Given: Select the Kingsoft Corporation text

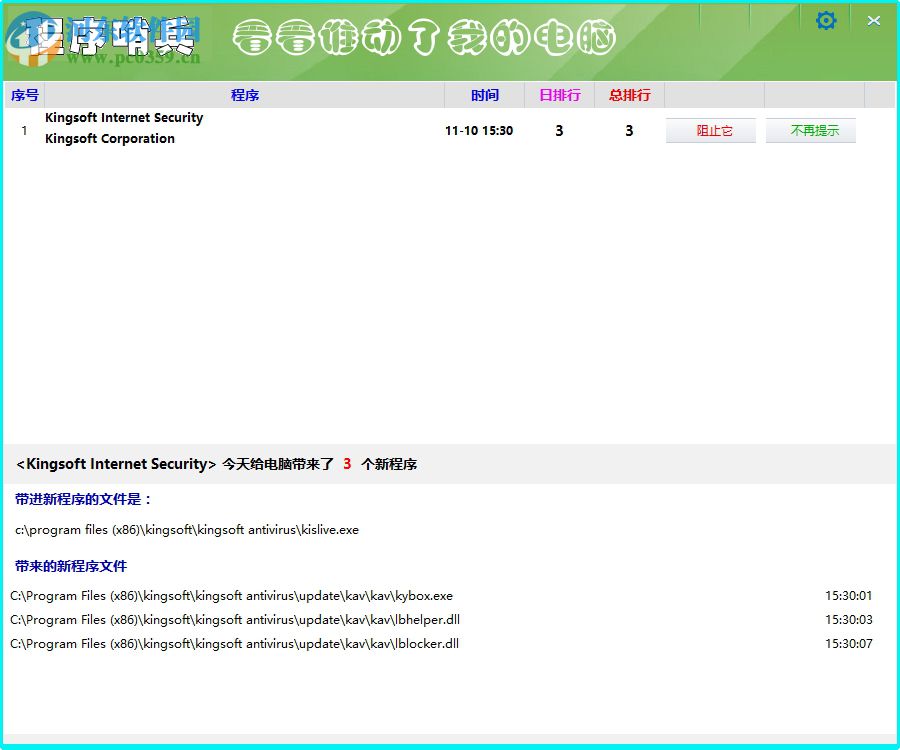Looking at the screenshot, I should click(x=110, y=139).
